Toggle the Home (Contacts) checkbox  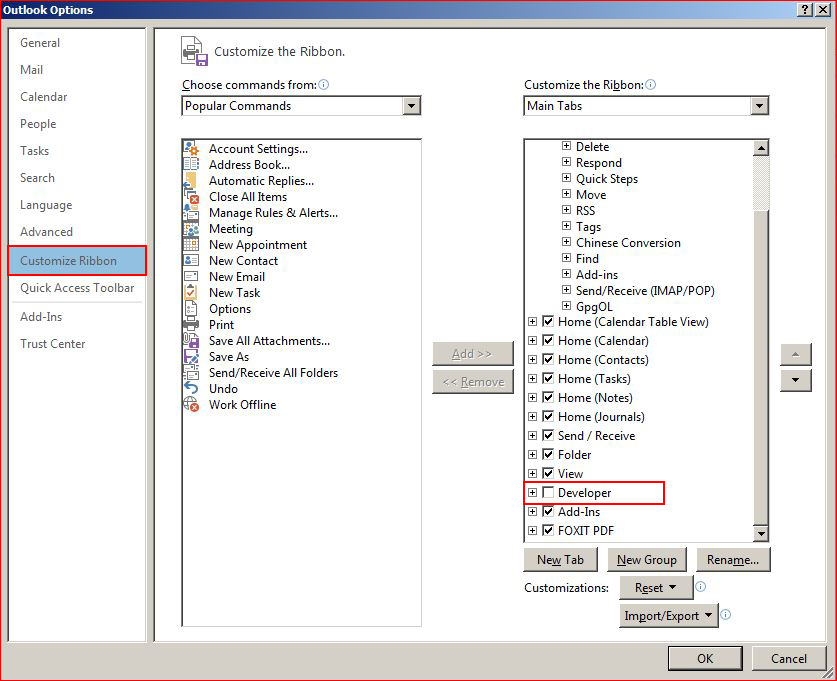548,359
